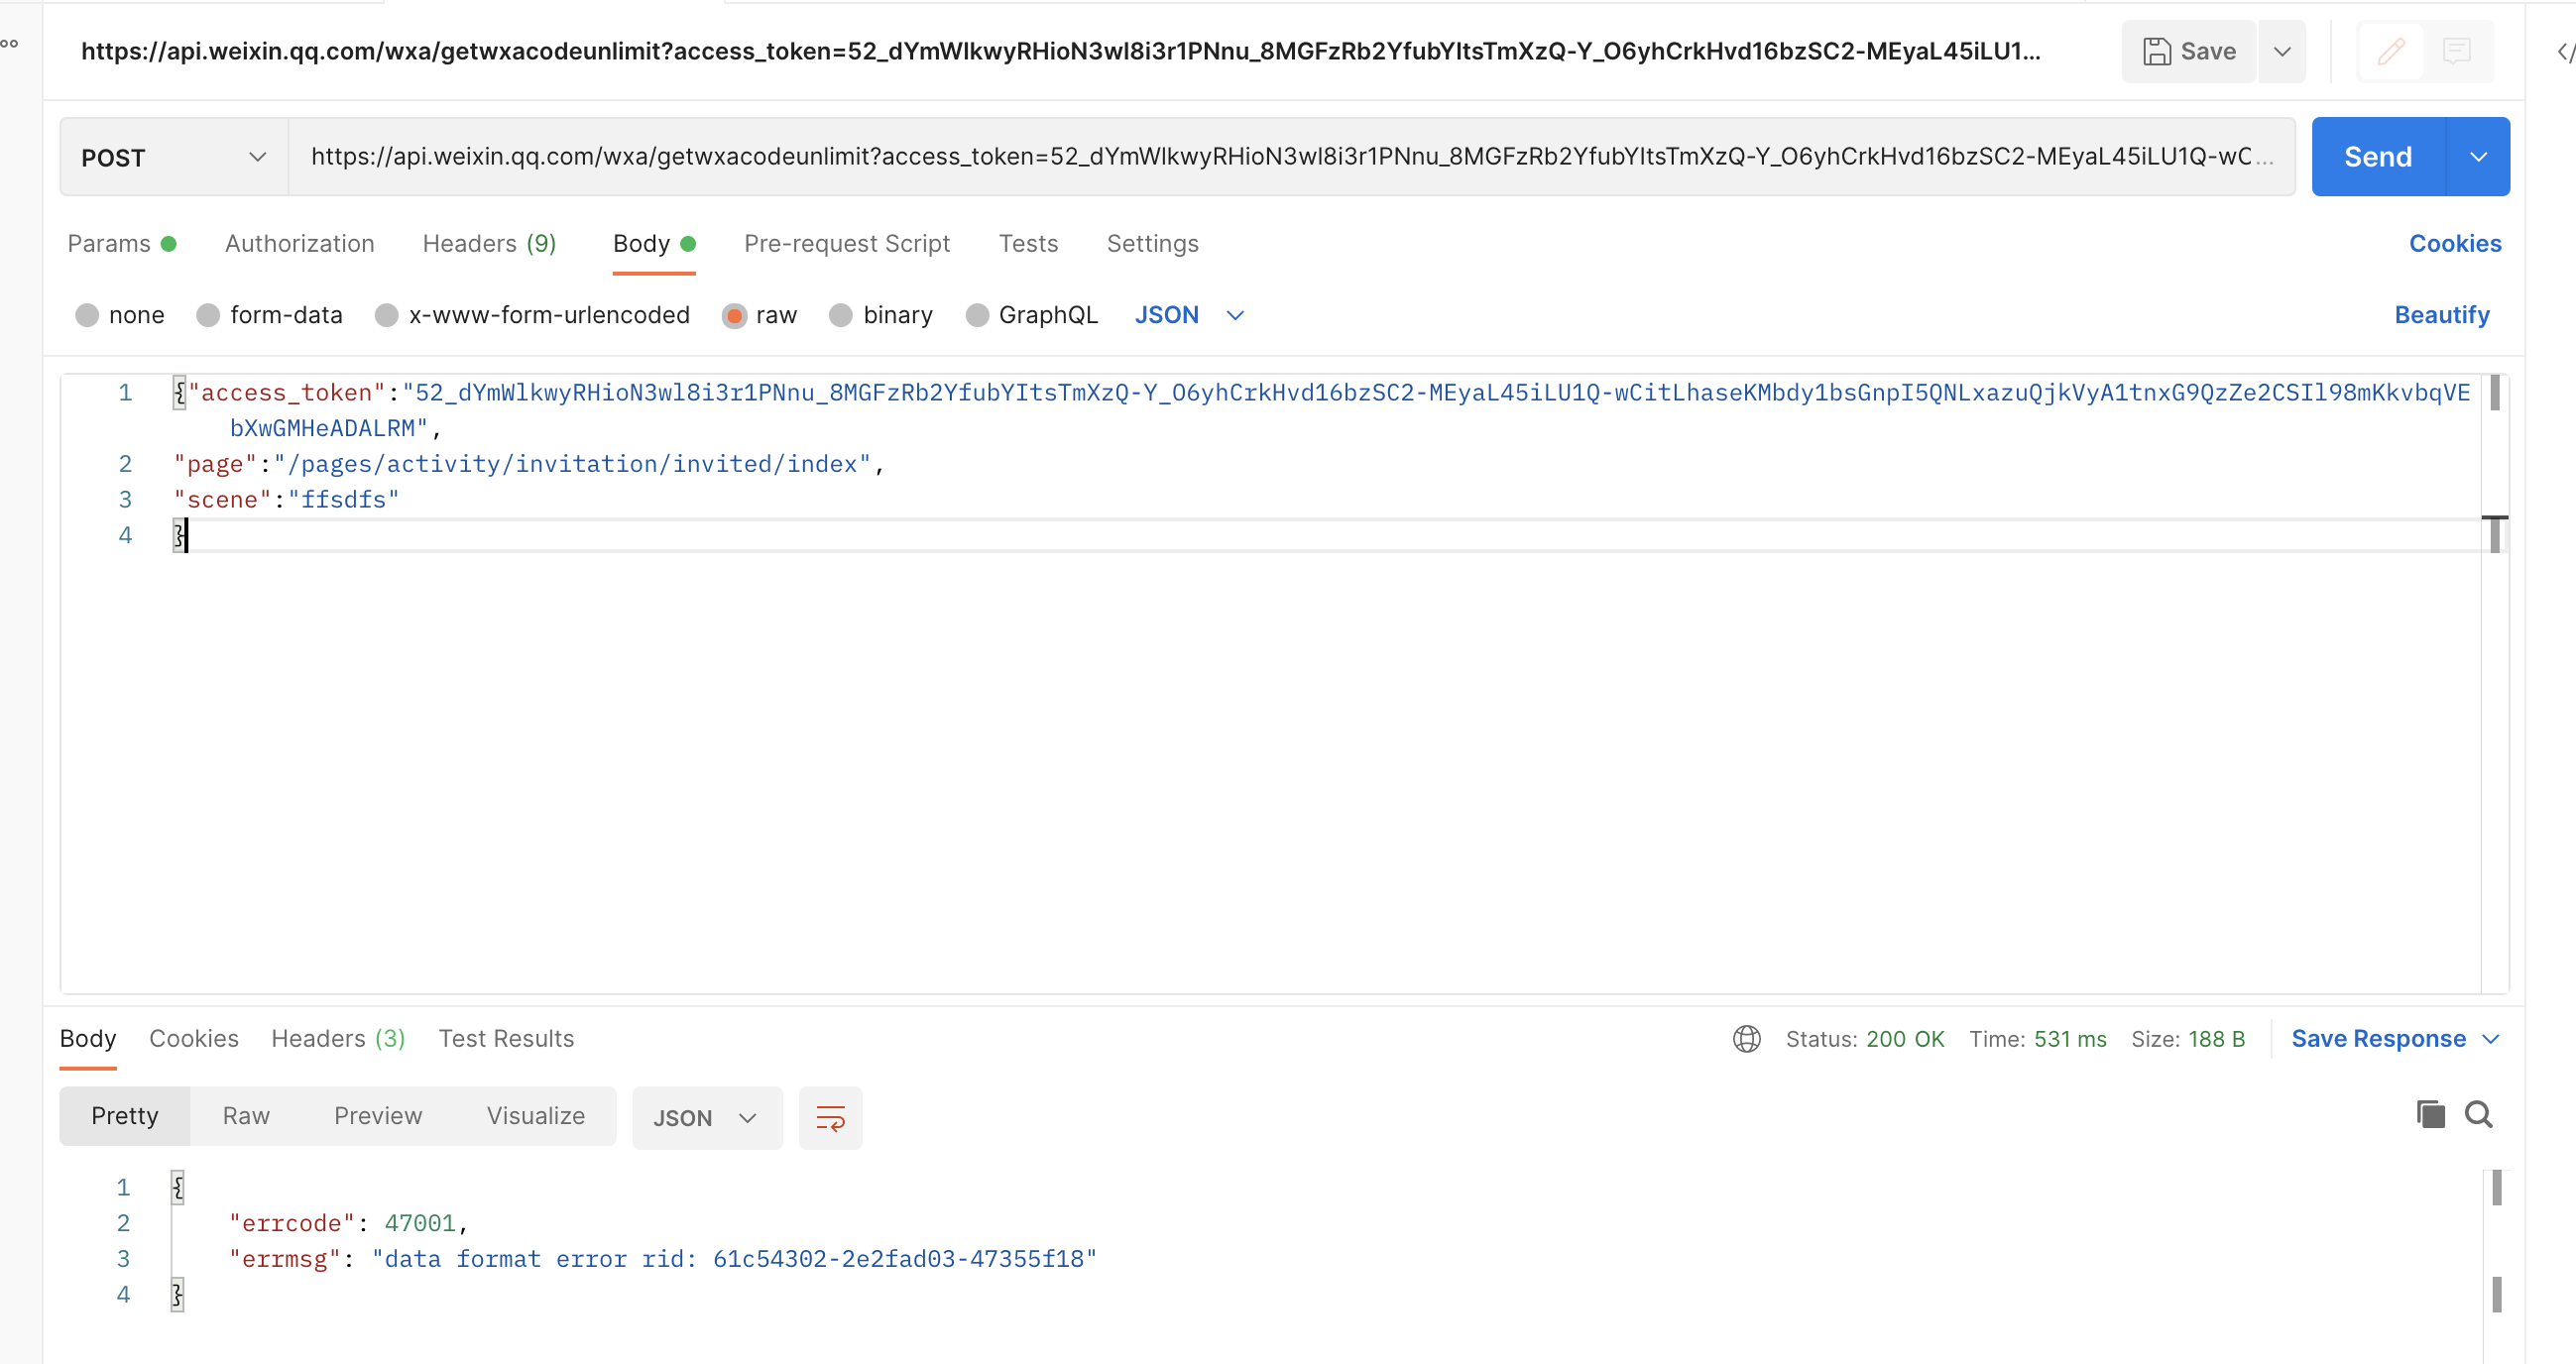Click the Save floppy disk icon
Screen dimensions: 2576x1364
[x=2157, y=51]
